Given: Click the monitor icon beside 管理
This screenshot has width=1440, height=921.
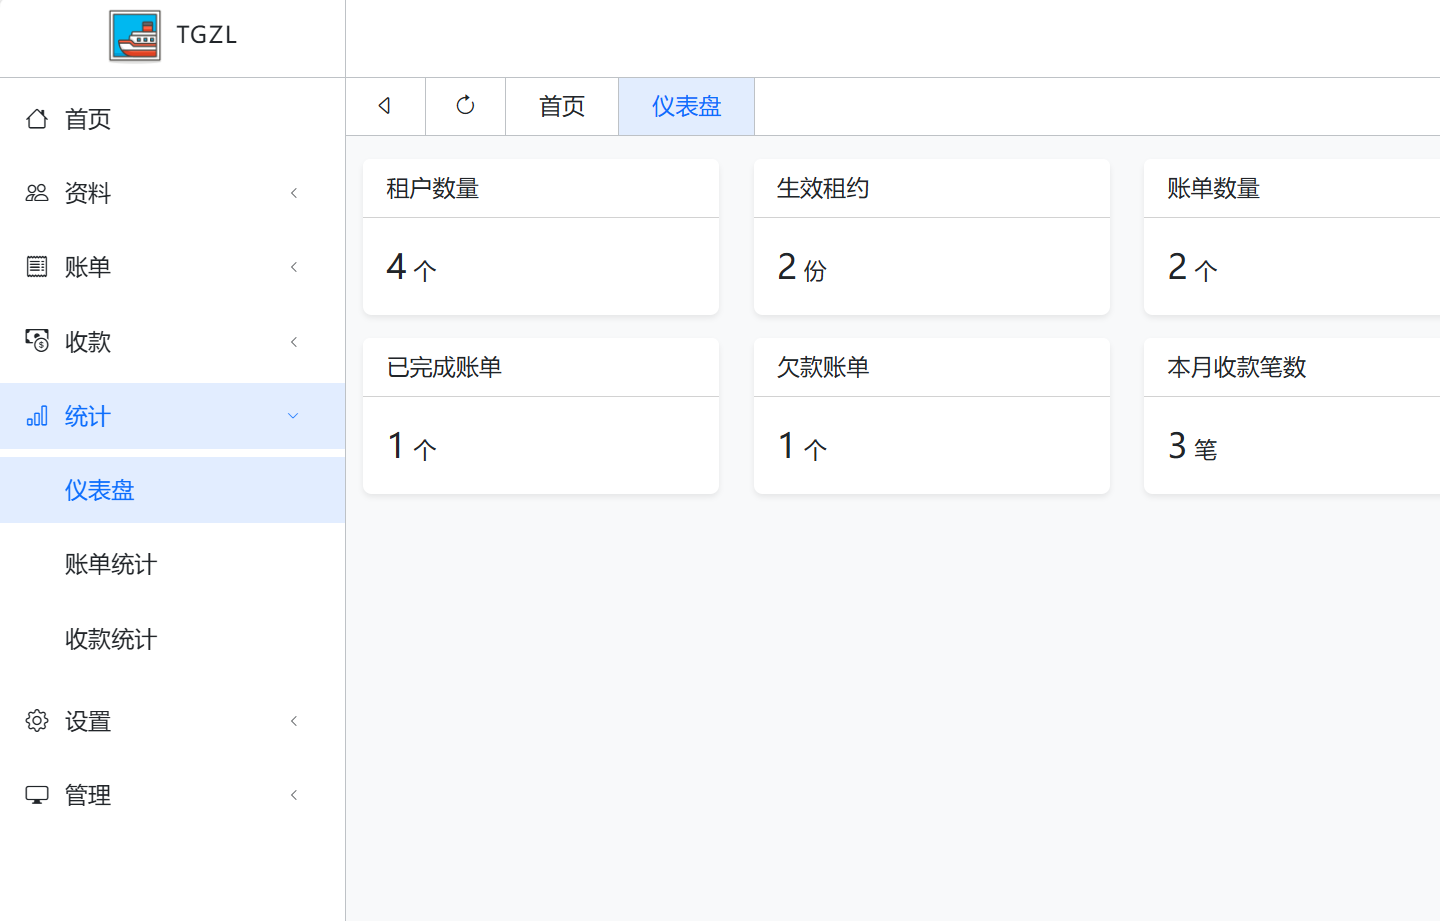Looking at the screenshot, I should coord(37,795).
